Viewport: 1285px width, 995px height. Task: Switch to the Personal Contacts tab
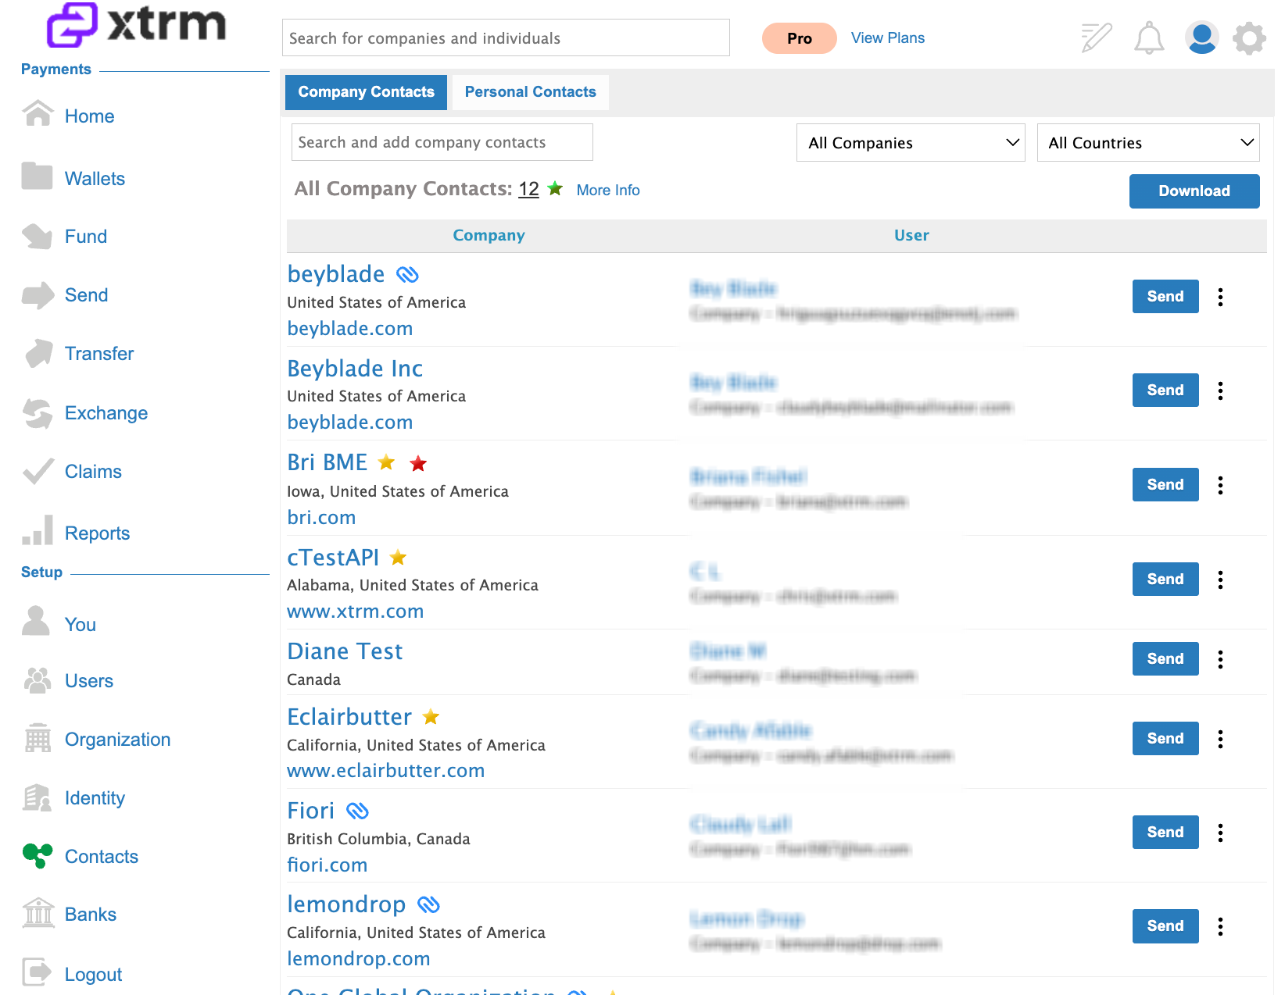[x=530, y=92]
